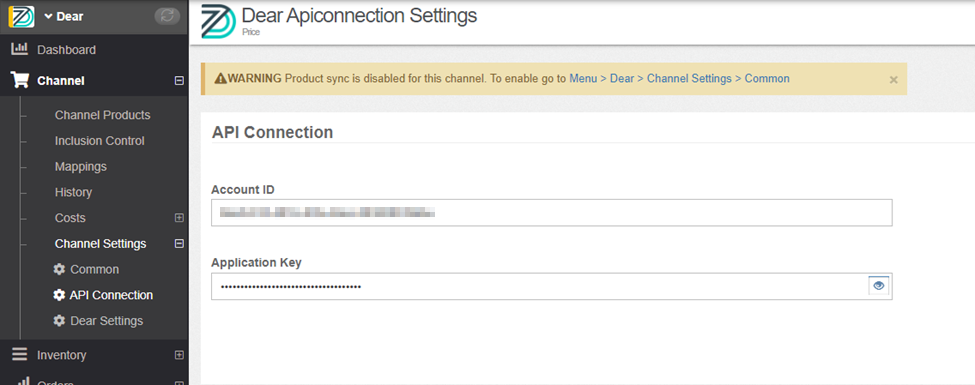Click the sync refresh icon beside Dear
The width and height of the screenshot is (975, 385).
coord(167,16)
